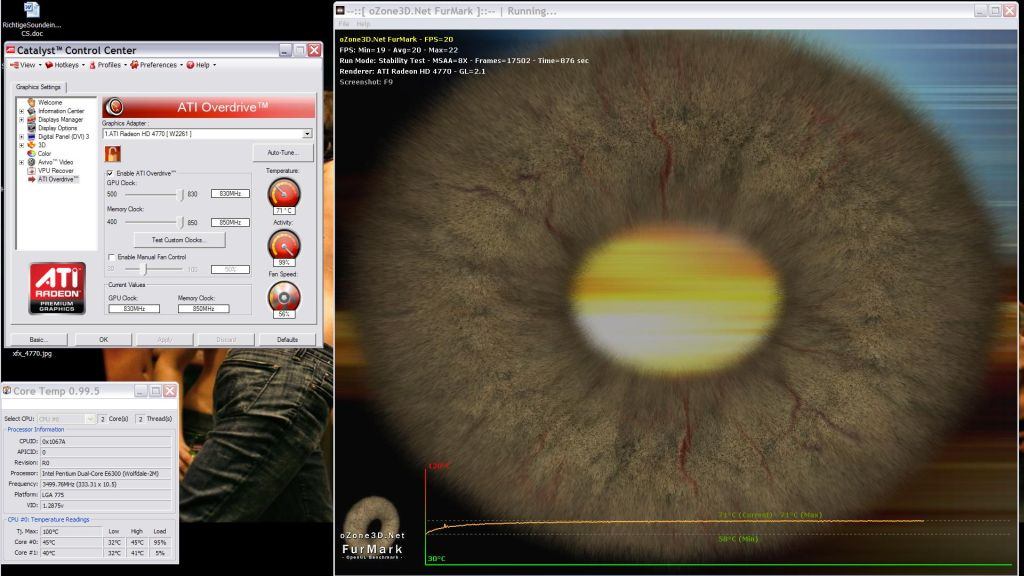
Task: Click the Activity gauge
Action: (x=283, y=245)
